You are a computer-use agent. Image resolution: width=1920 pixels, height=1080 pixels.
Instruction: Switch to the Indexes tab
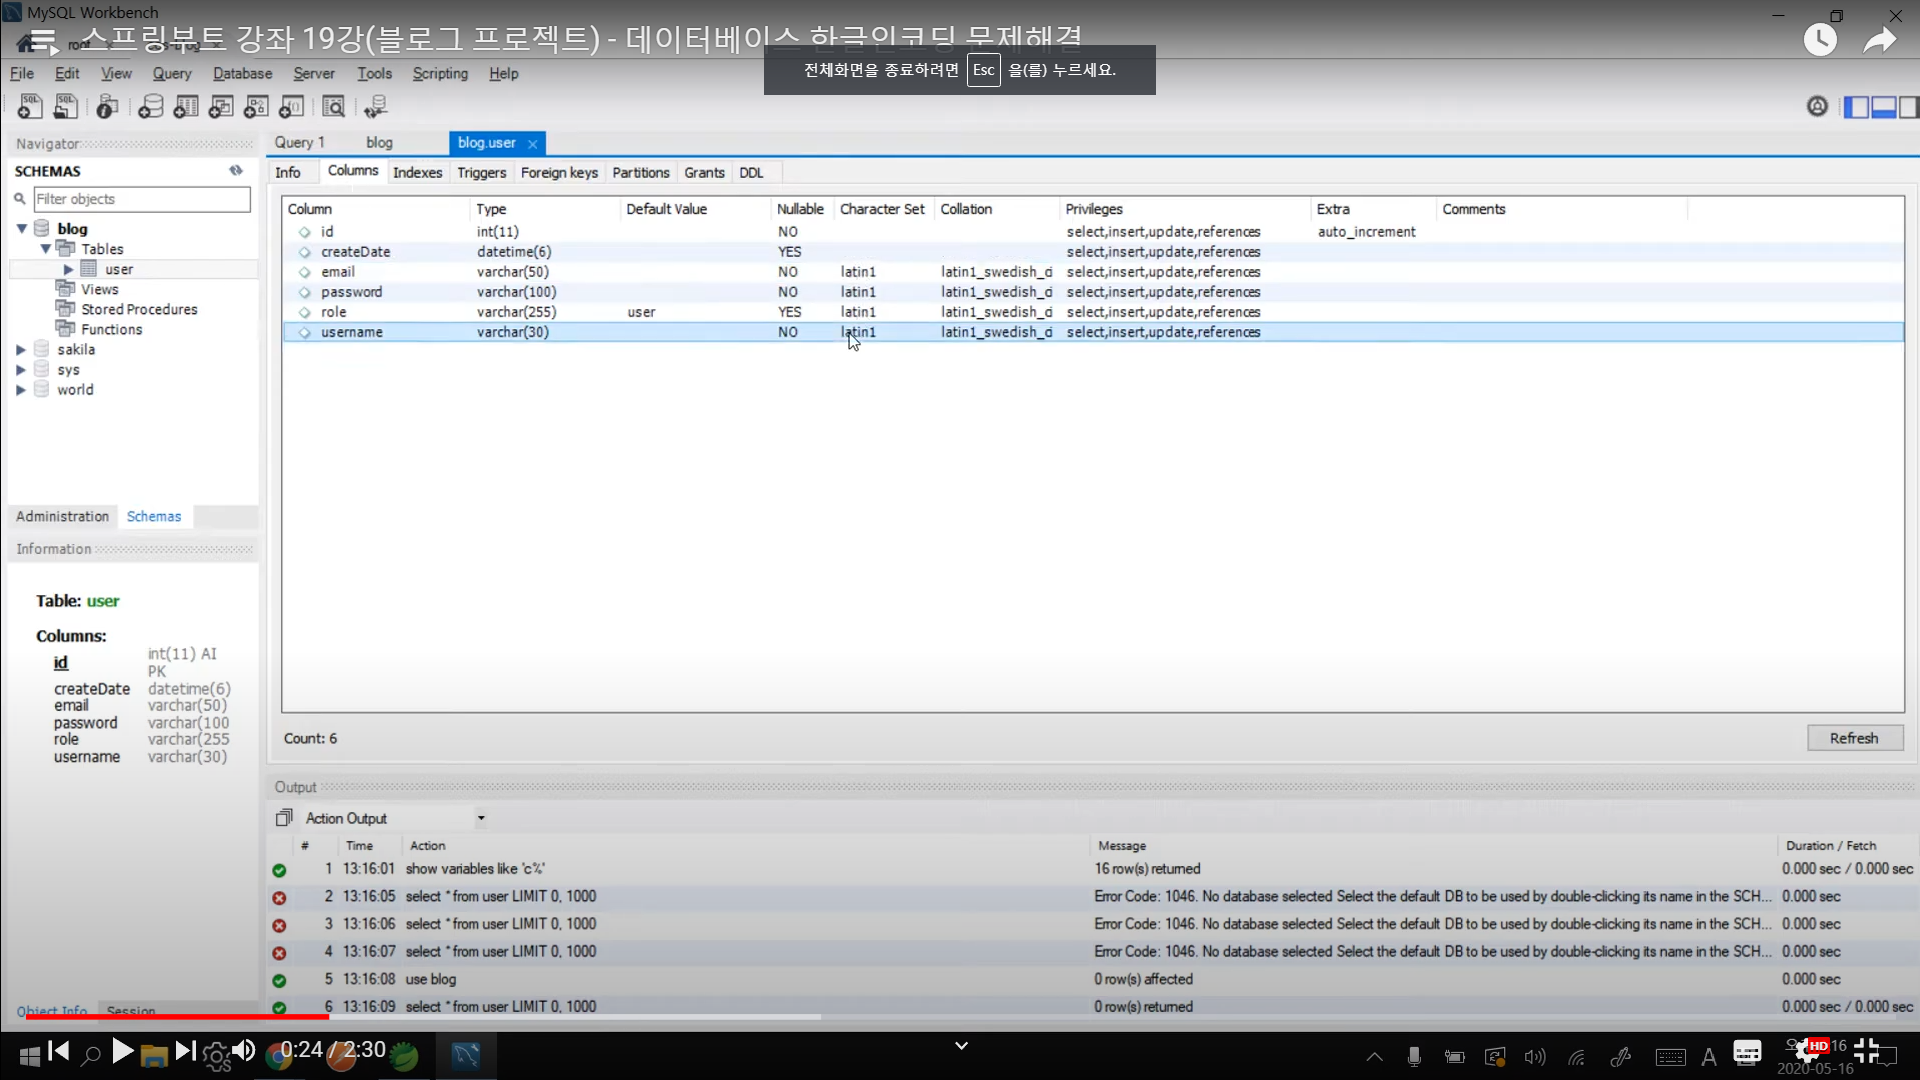click(417, 172)
